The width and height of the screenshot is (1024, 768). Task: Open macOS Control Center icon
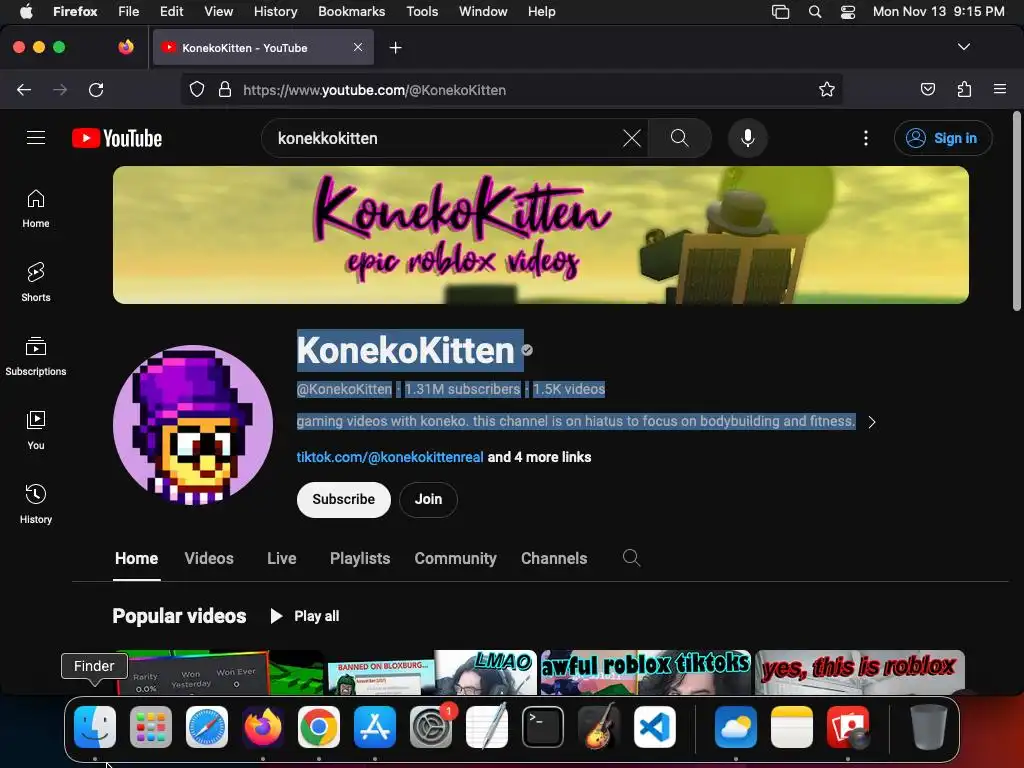[848, 11]
